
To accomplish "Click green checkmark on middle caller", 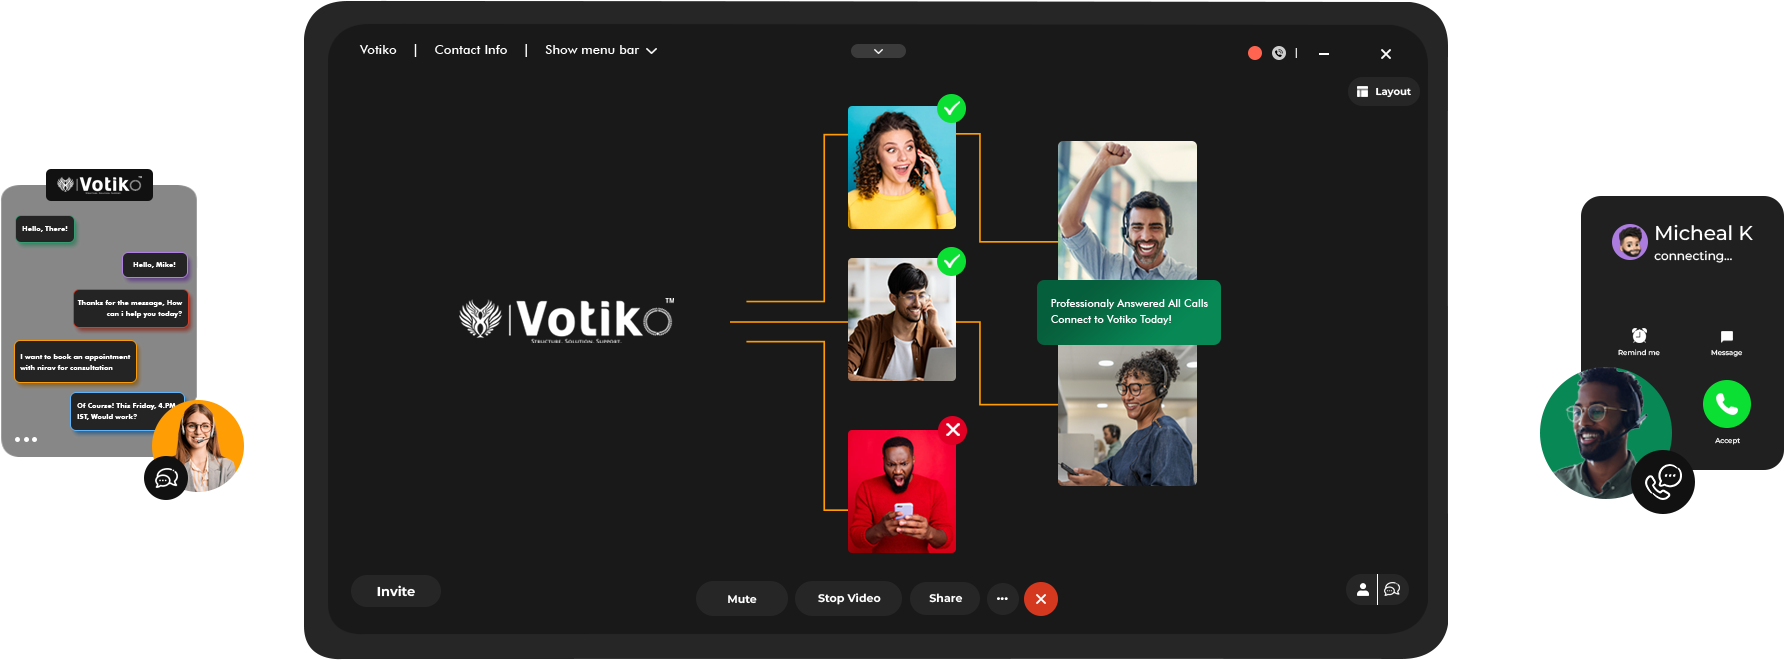I will pos(952,262).
